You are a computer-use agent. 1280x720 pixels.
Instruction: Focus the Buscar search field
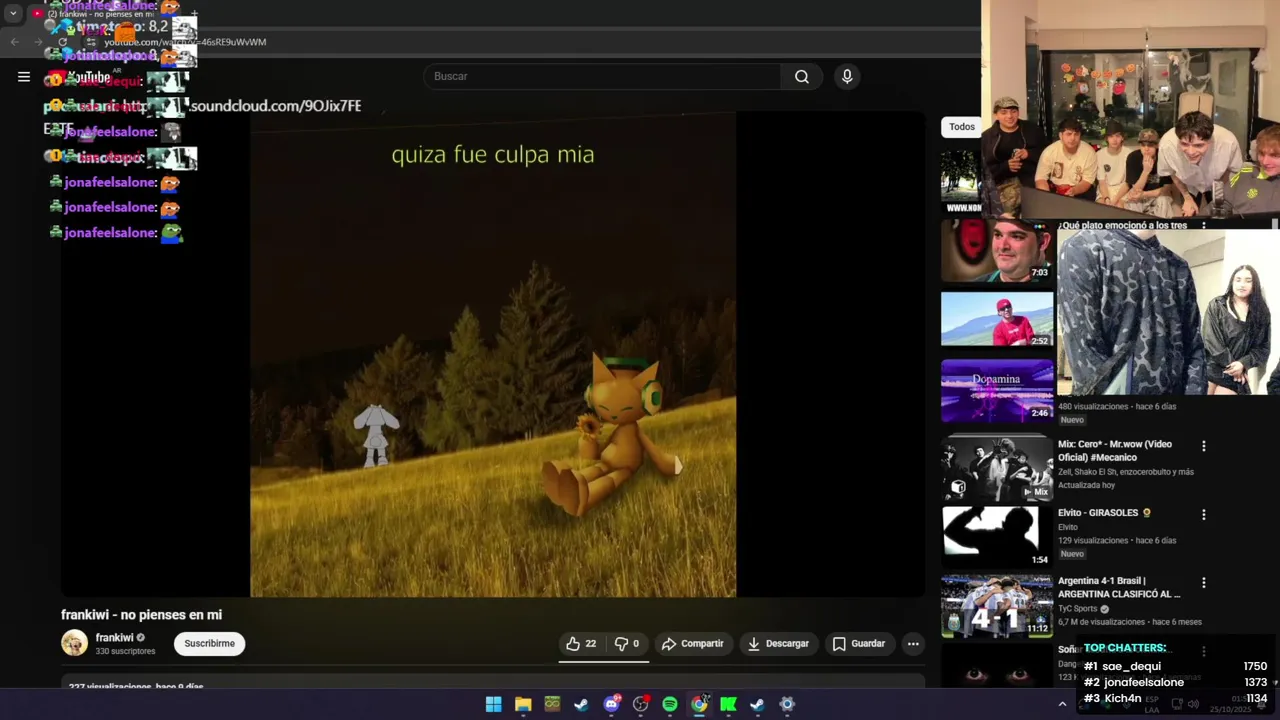pyautogui.click(x=603, y=77)
